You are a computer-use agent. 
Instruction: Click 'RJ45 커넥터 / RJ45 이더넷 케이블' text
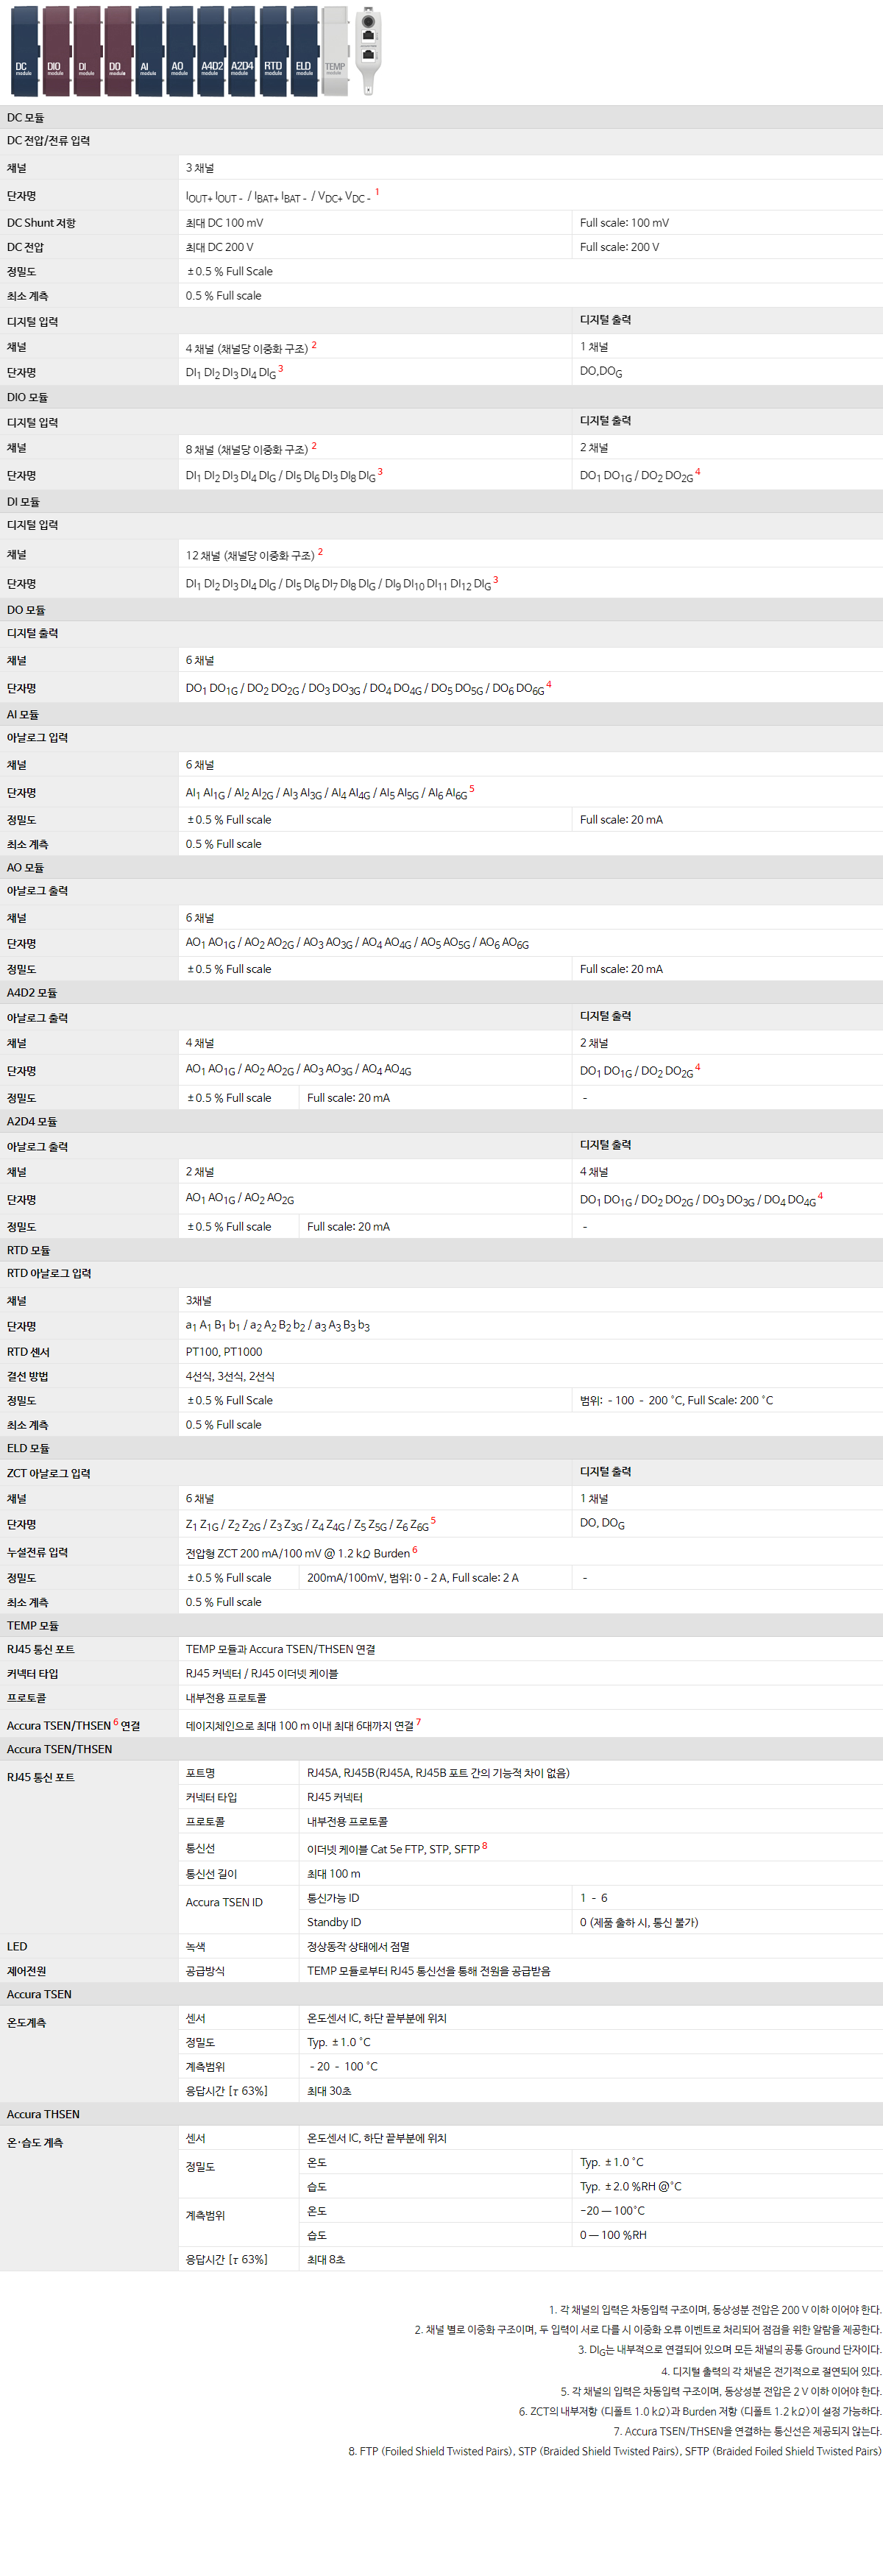point(262,1674)
